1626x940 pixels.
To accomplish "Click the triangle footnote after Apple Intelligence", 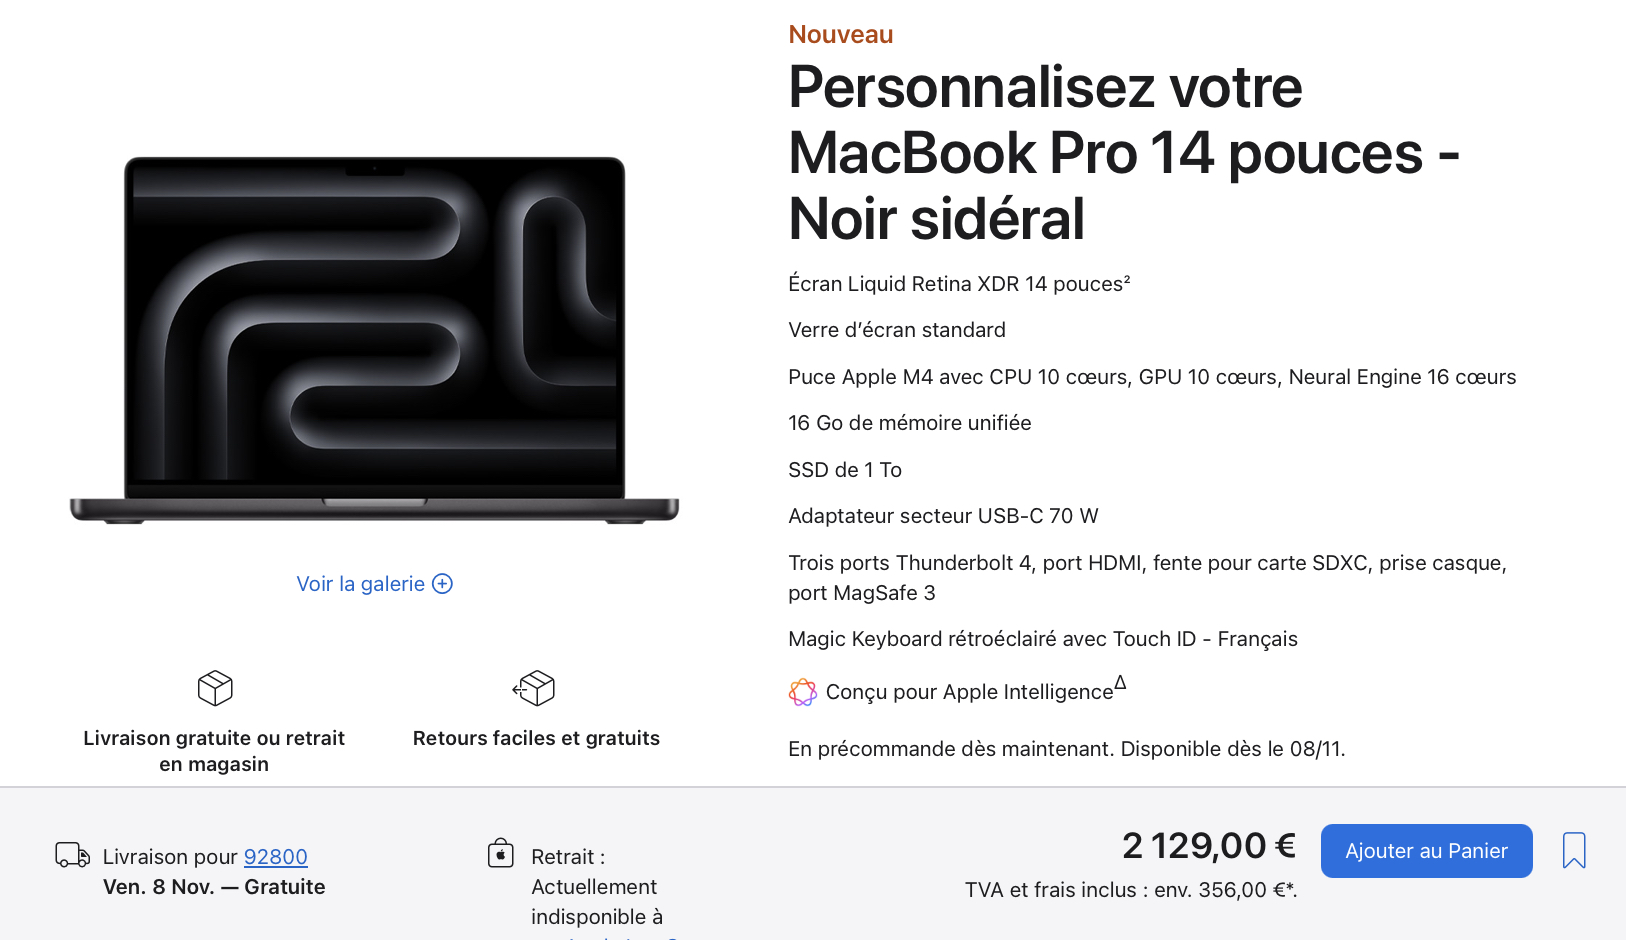I will point(1120,683).
